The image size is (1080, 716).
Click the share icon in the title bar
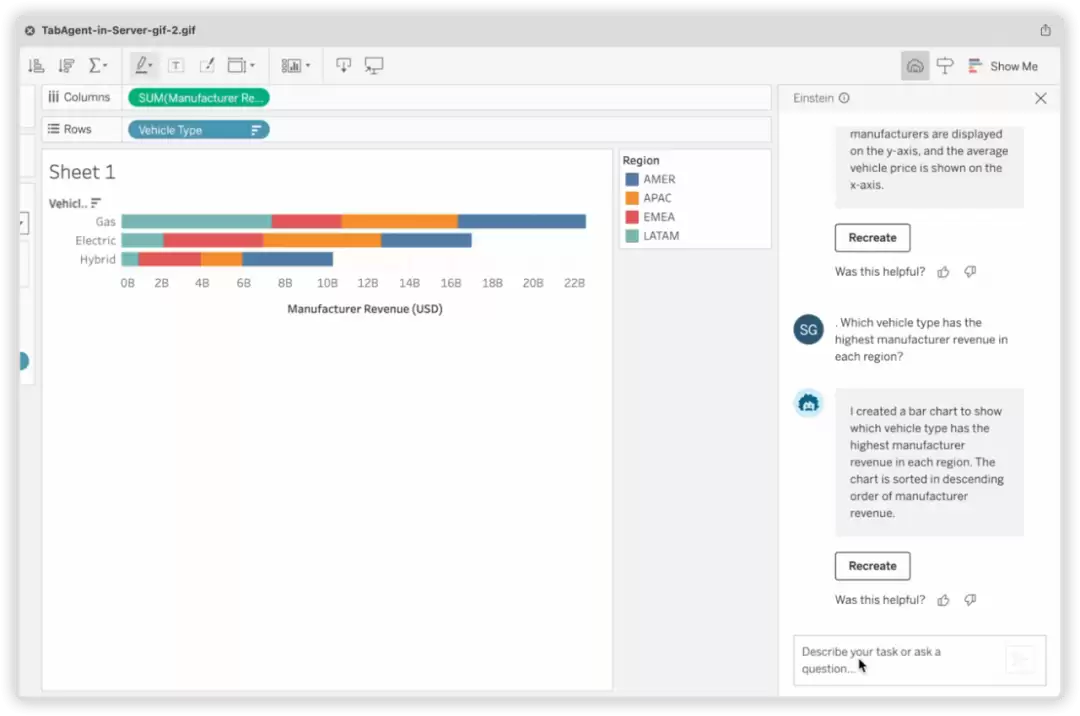tap(1045, 30)
